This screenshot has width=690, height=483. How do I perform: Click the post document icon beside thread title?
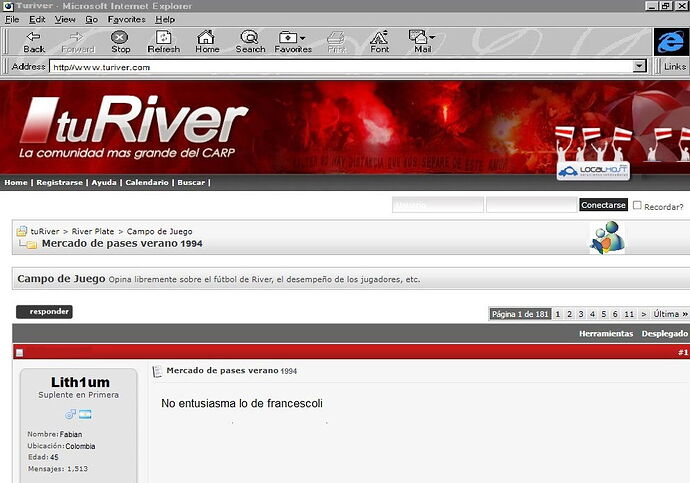pos(157,371)
